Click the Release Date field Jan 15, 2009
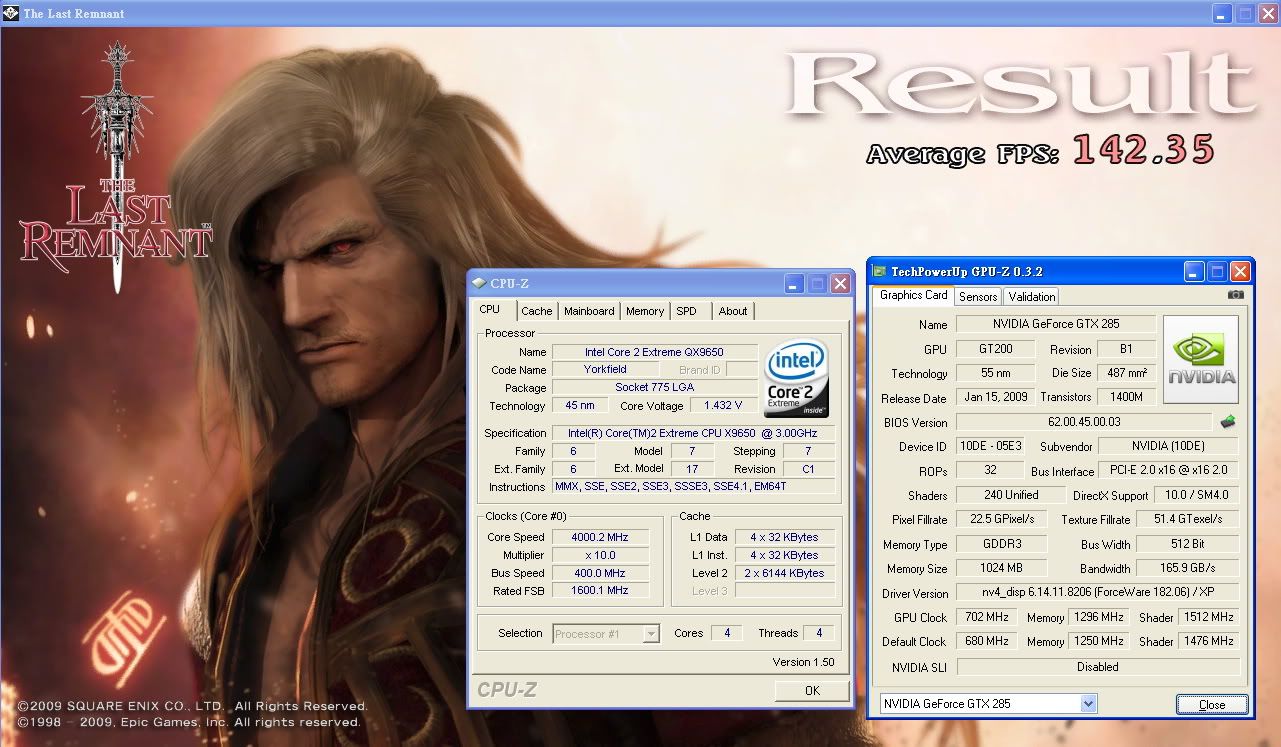The image size is (1281, 747). click(994, 397)
